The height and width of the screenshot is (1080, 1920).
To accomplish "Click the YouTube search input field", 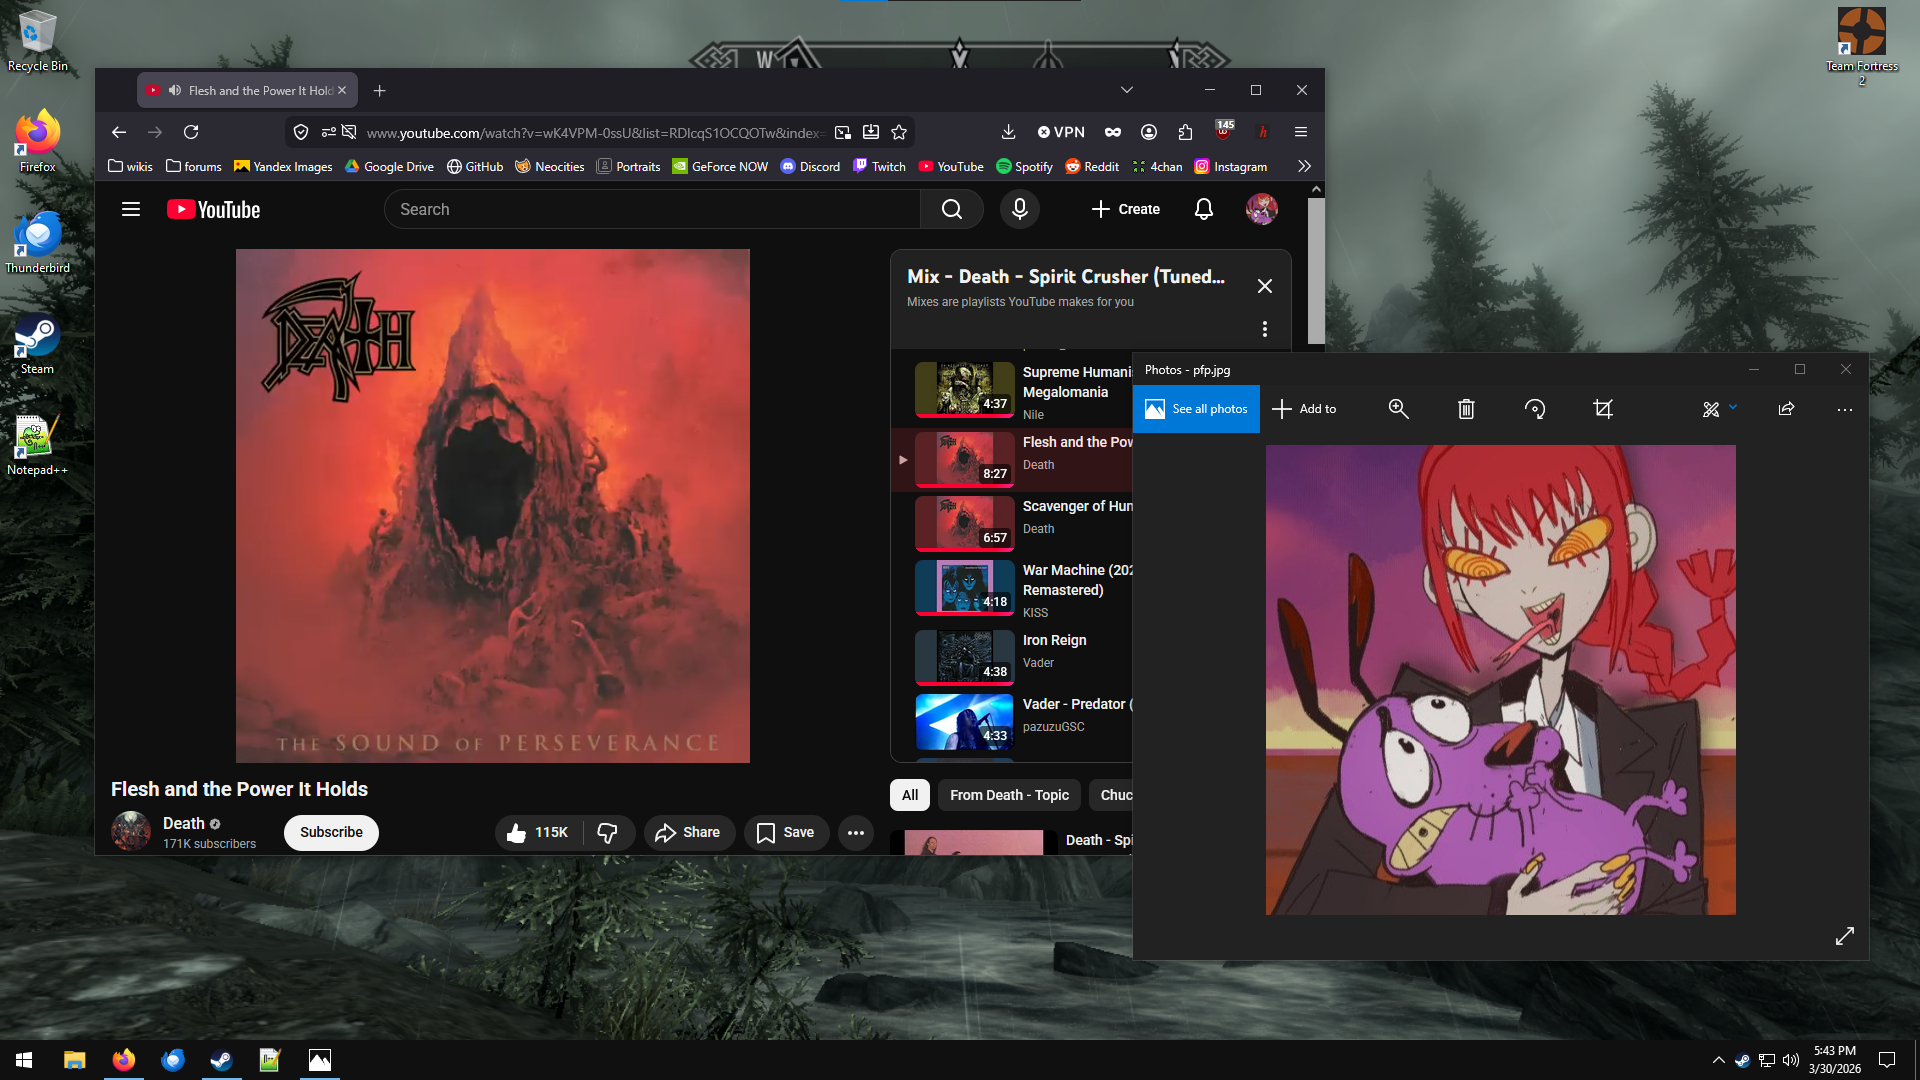I will tap(652, 209).
